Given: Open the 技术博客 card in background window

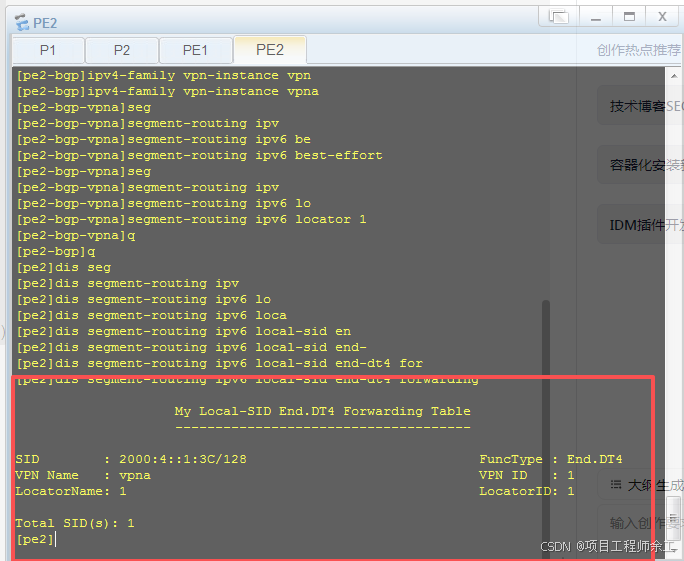Looking at the screenshot, I should [x=640, y=106].
